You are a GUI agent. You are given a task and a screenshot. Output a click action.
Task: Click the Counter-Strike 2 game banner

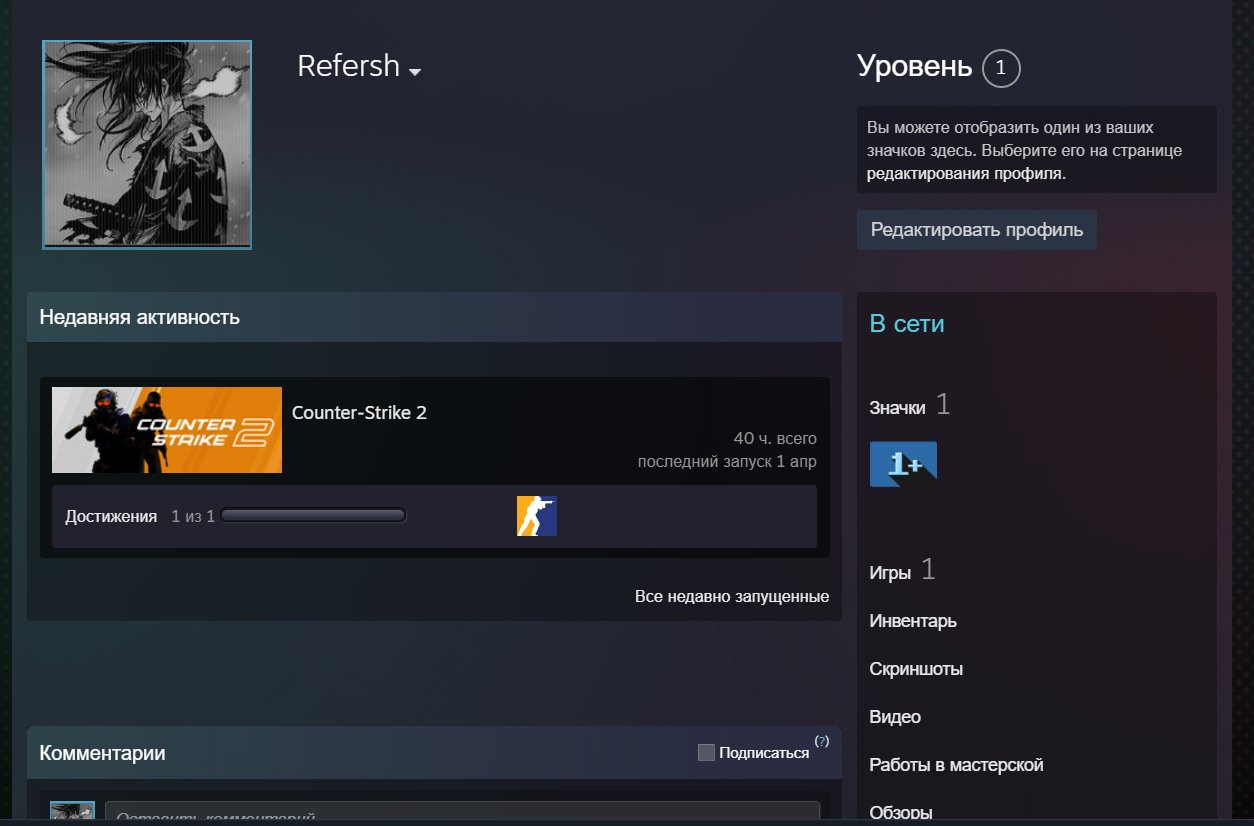[x=167, y=430]
